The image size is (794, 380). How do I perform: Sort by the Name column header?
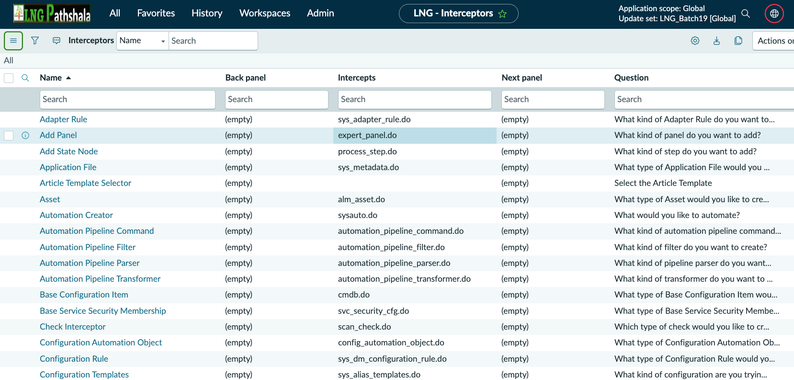pos(51,78)
